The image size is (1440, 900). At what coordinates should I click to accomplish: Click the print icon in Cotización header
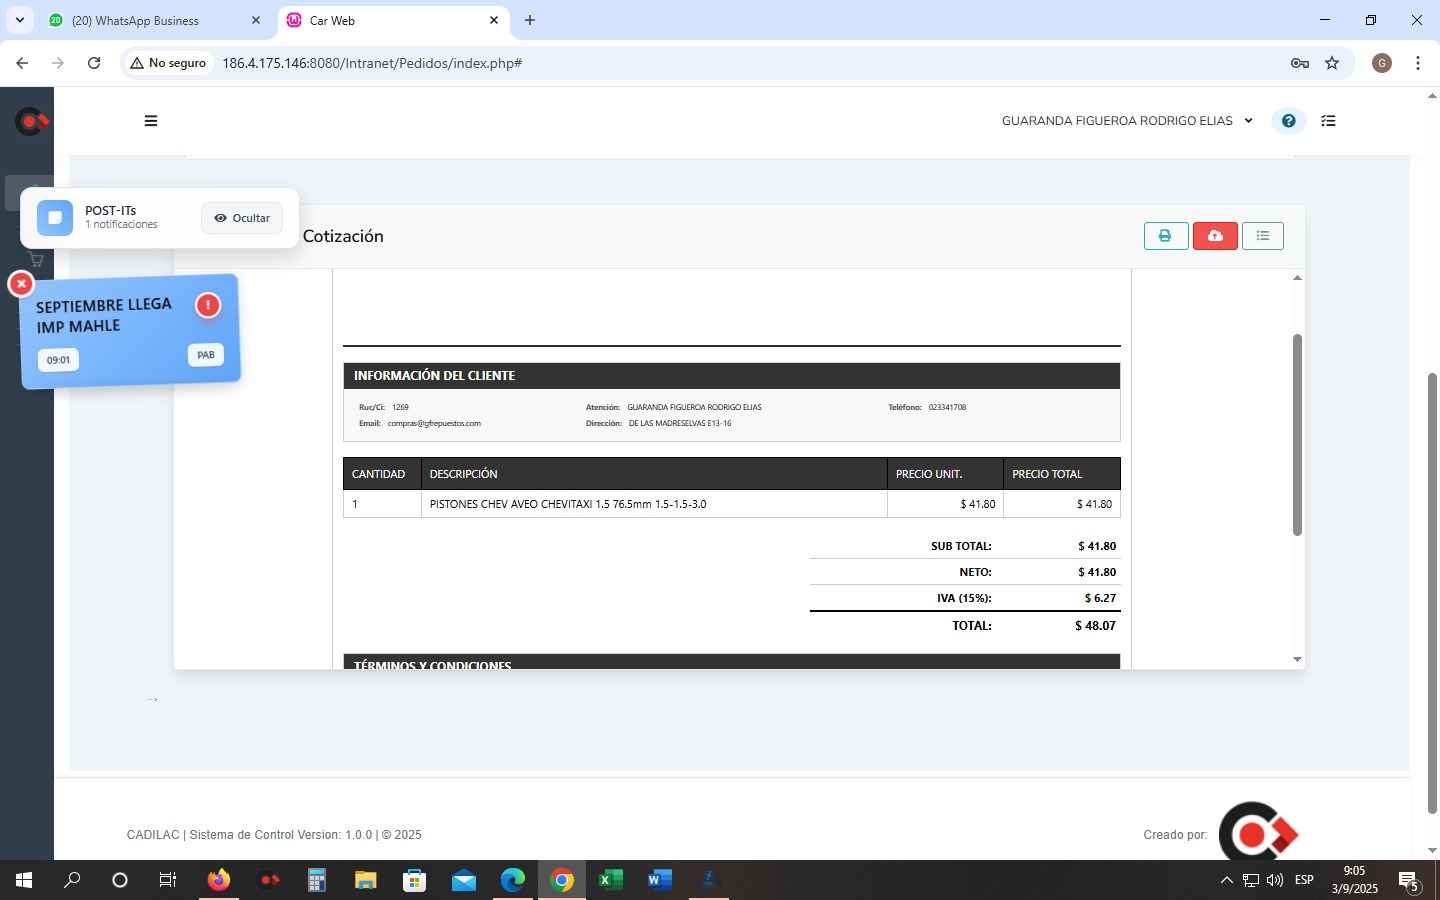coord(1165,236)
